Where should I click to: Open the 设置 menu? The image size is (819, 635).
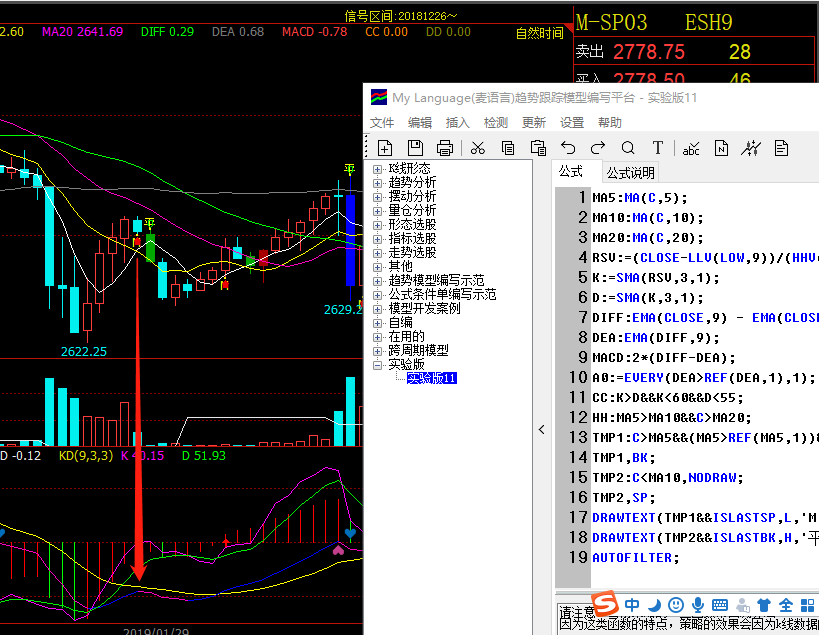(x=572, y=122)
